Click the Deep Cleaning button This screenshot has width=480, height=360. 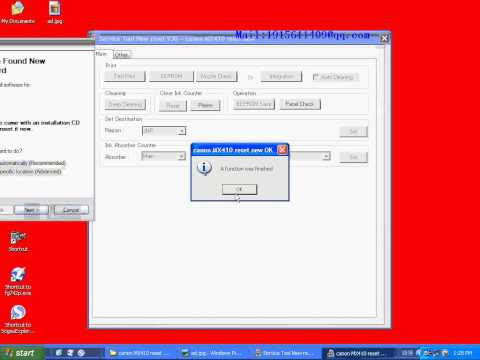click(x=125, y=105)
